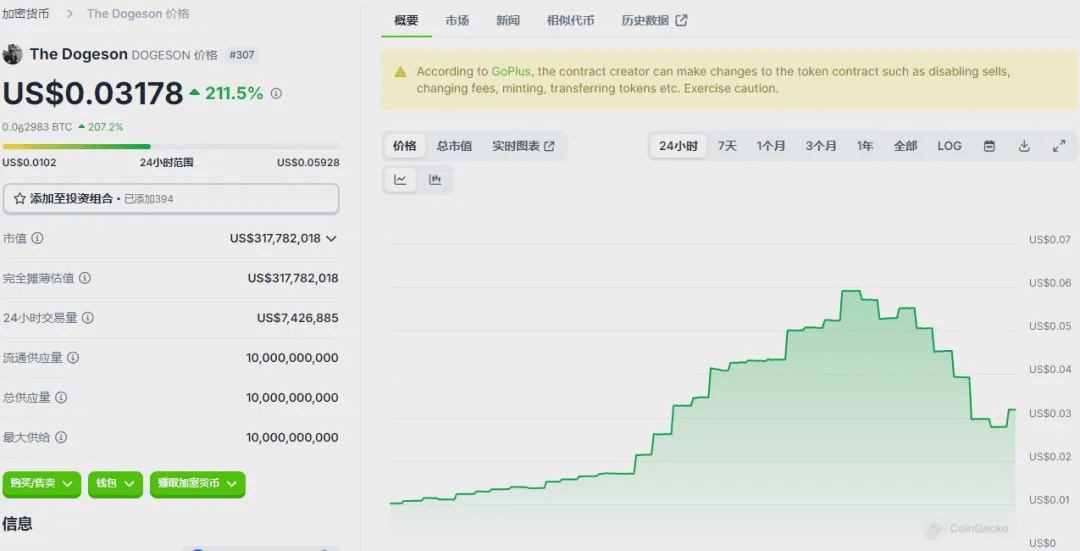The width and height of the screenshot is (1080, 551).
Task: Open the 历史数据 tab
Action: point(654,21)
